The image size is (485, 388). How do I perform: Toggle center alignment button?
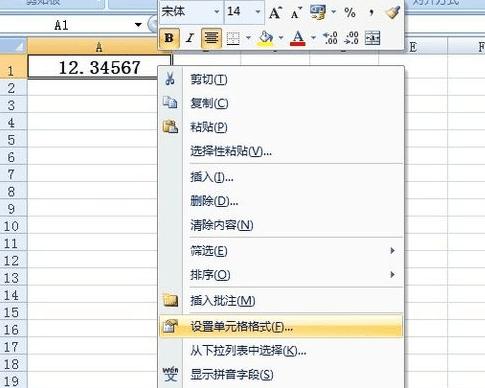(x=211, y=38)
